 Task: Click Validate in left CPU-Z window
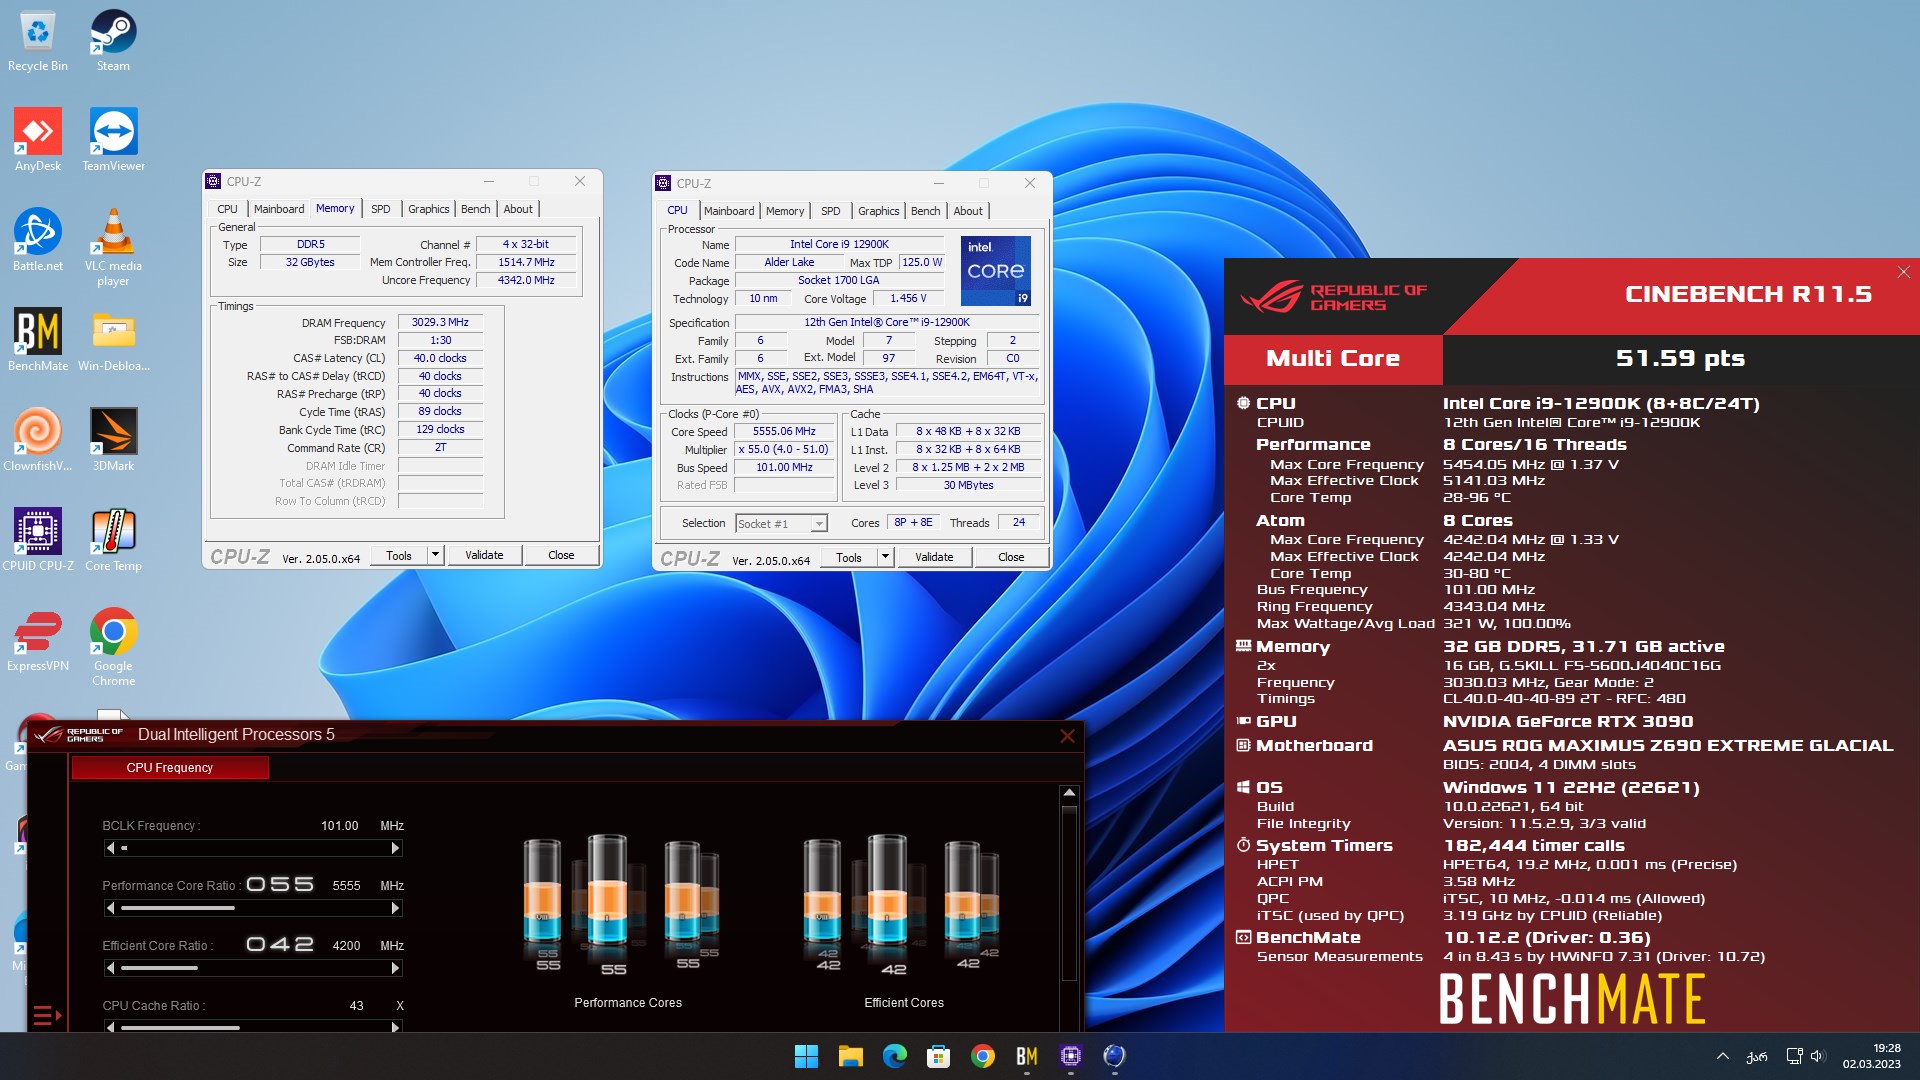tap(484, 555)
